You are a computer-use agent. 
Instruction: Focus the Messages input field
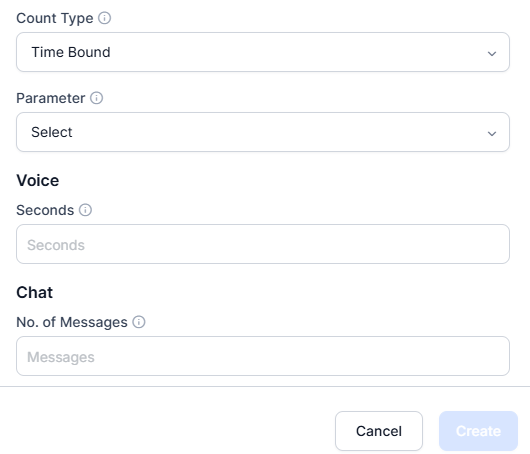click(x=263, y=356)
